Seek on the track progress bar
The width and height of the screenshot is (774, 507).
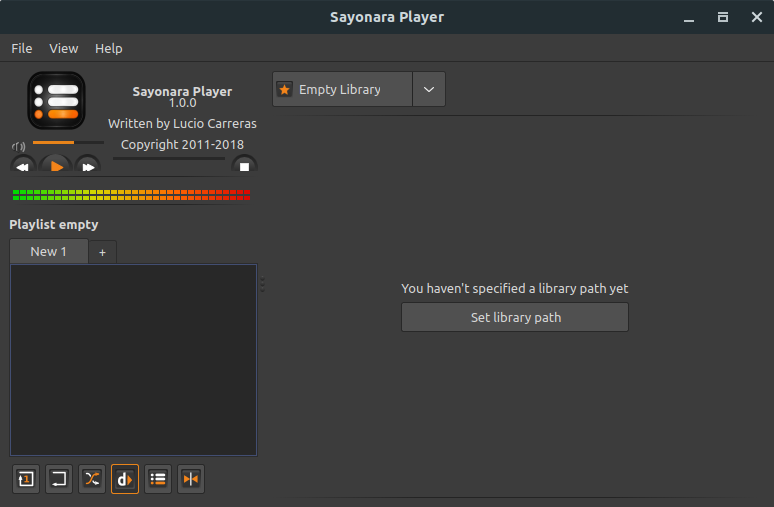pyautogui.click(x=169, y=158)
